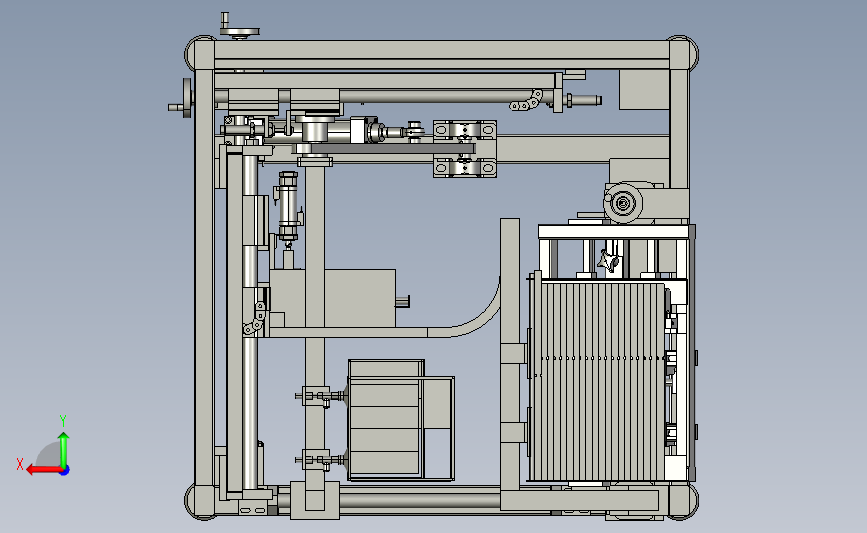Image resolution: width=867 pixels, height=533 pixels.
Task: Select the top-left rounded corner cap
Action: click(200, 54)
